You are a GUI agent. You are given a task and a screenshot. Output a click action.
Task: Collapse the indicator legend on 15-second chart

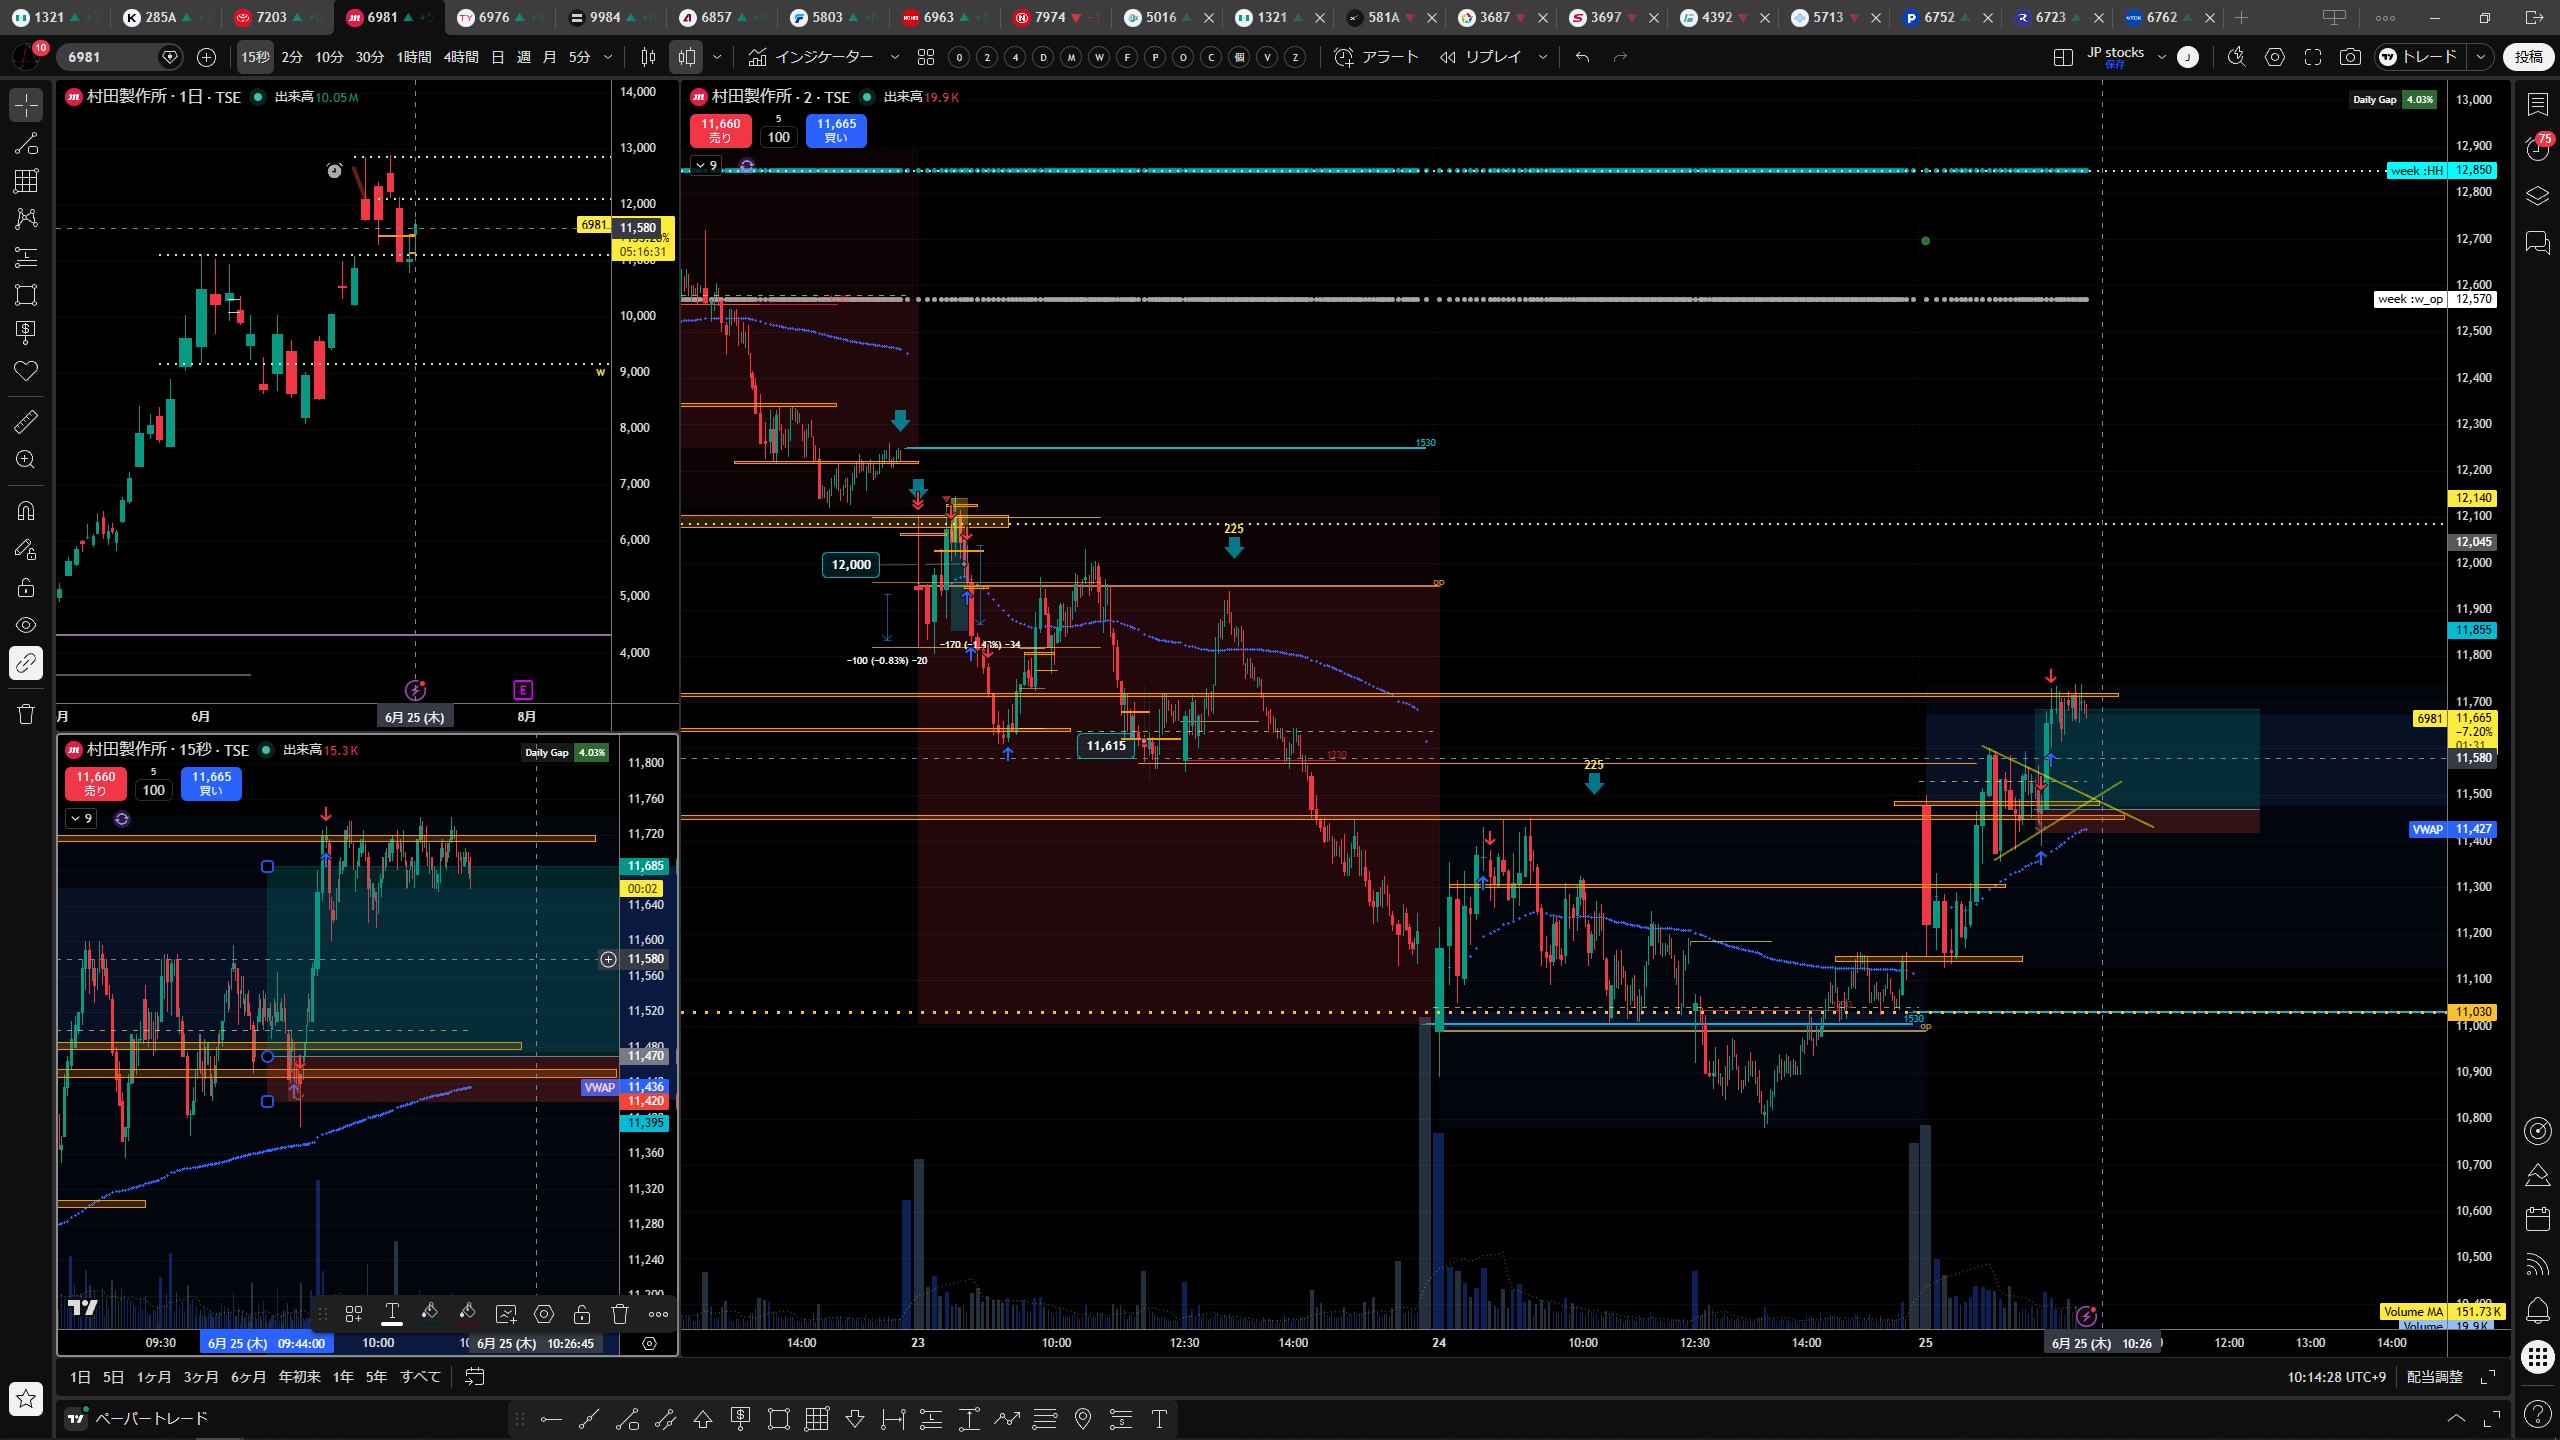point(80,819)
